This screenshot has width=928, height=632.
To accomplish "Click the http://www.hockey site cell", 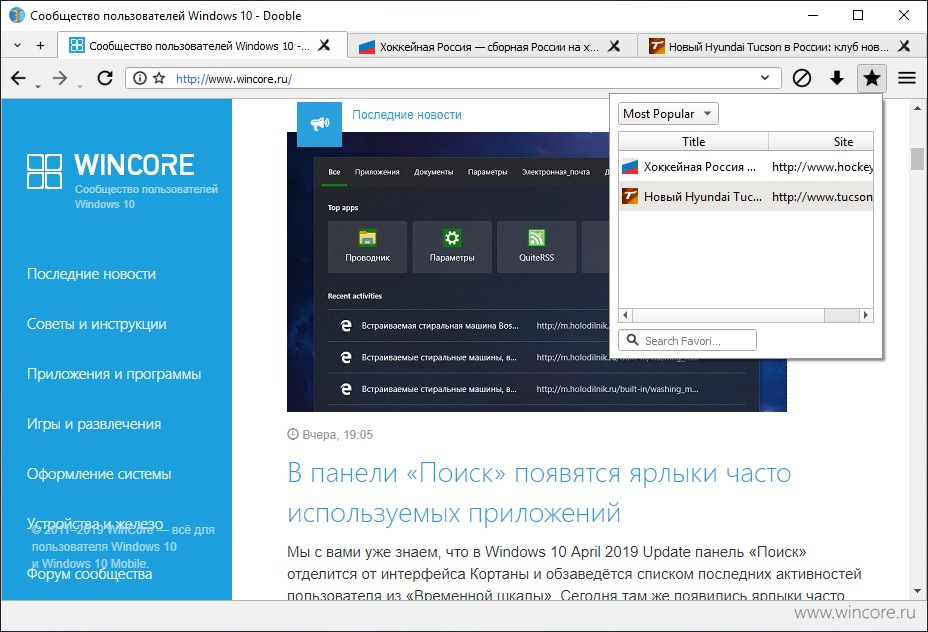I will tap(822, 167).
